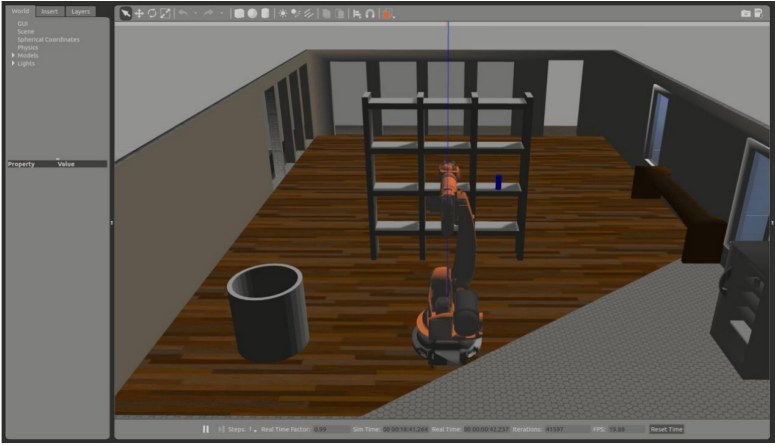Expand the Lights tree node
The image size is (775, 445).
coord(13,63)
